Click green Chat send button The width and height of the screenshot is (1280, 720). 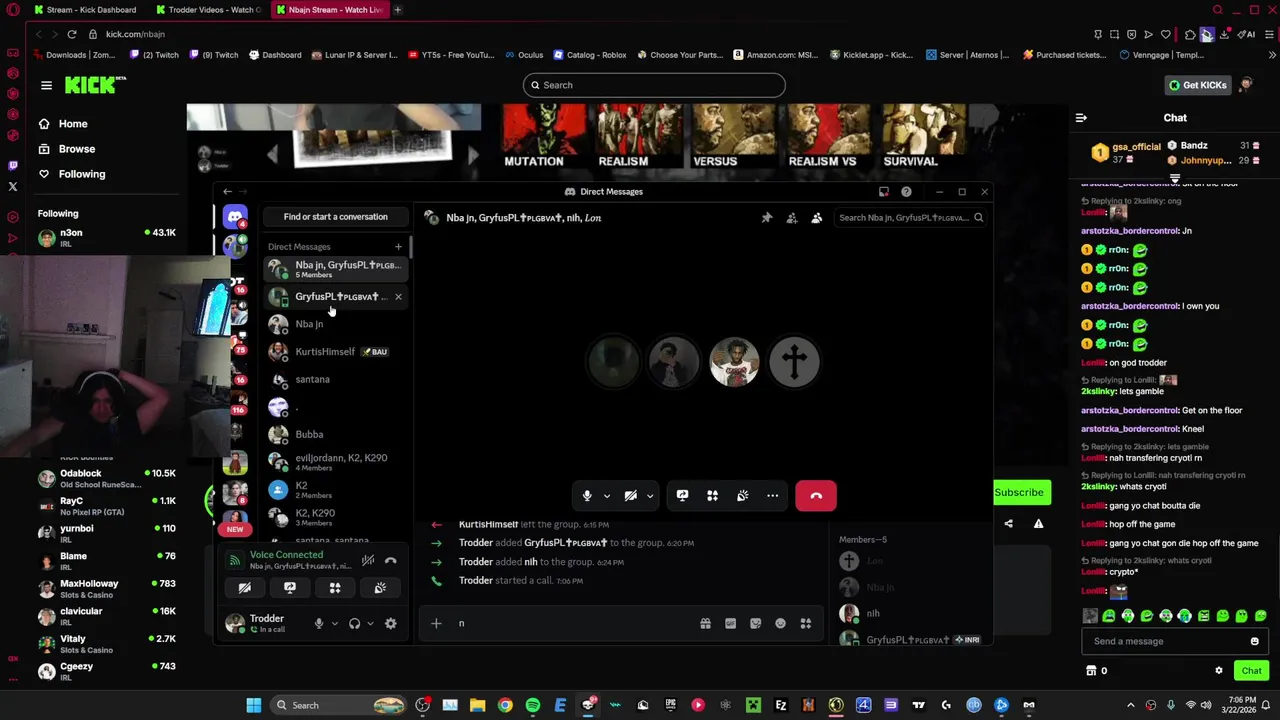1251,671
